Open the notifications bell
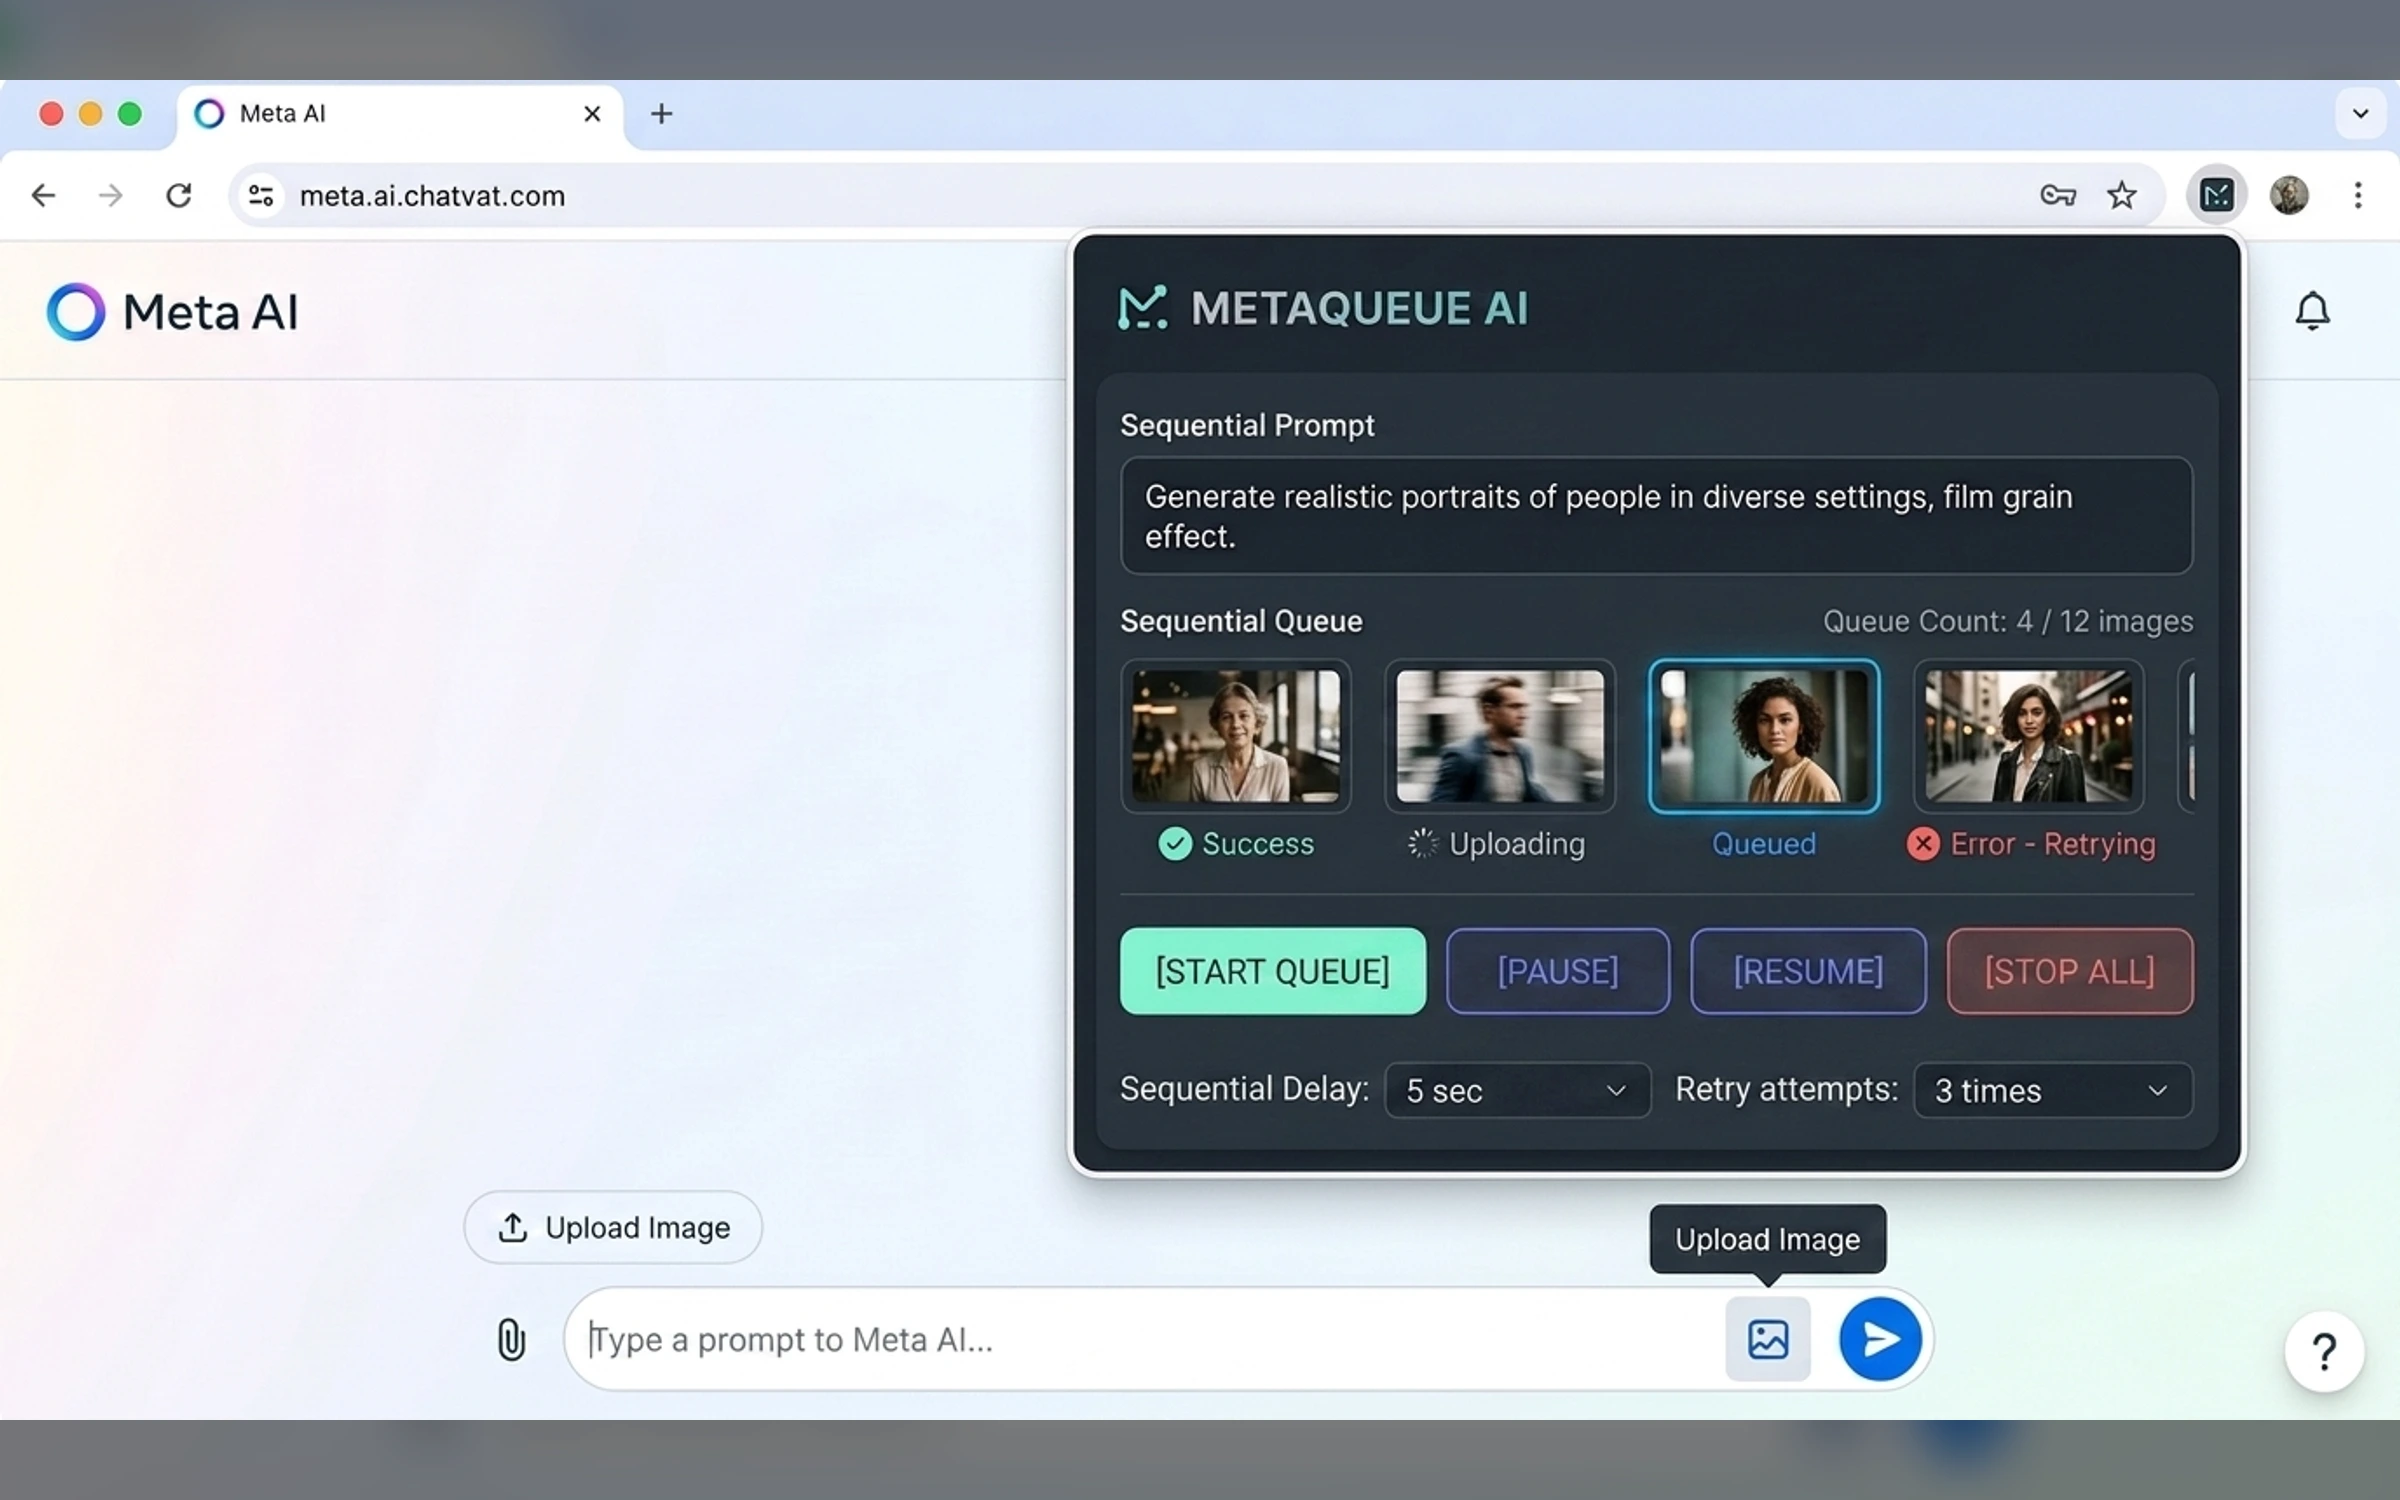The height and width of the screenshot is (1500, 2400). [x=2312, y=311]
